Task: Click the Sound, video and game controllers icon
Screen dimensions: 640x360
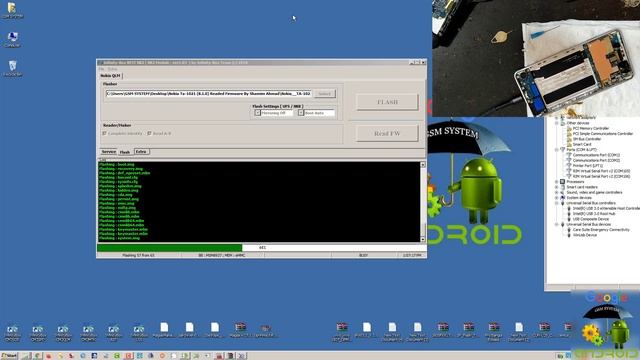Action: point(563,192)
